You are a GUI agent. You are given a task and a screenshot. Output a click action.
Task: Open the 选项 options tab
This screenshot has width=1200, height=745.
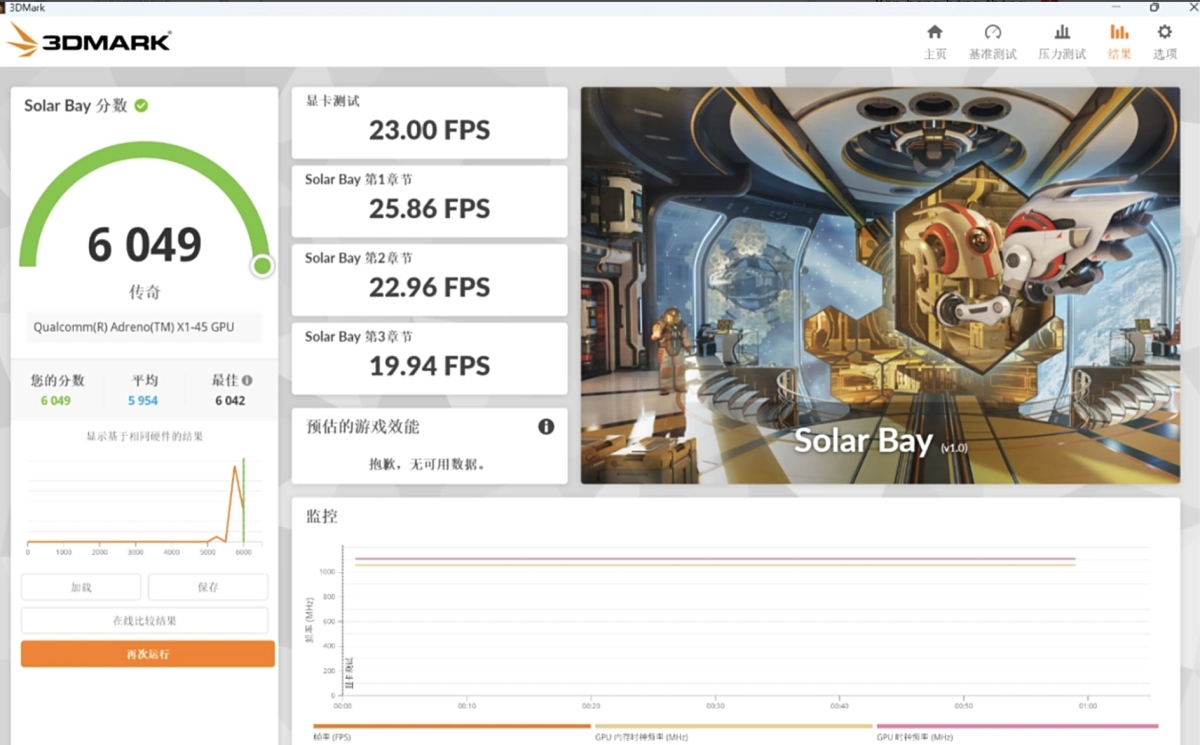pyautogui.click(x=1164, y=42)
